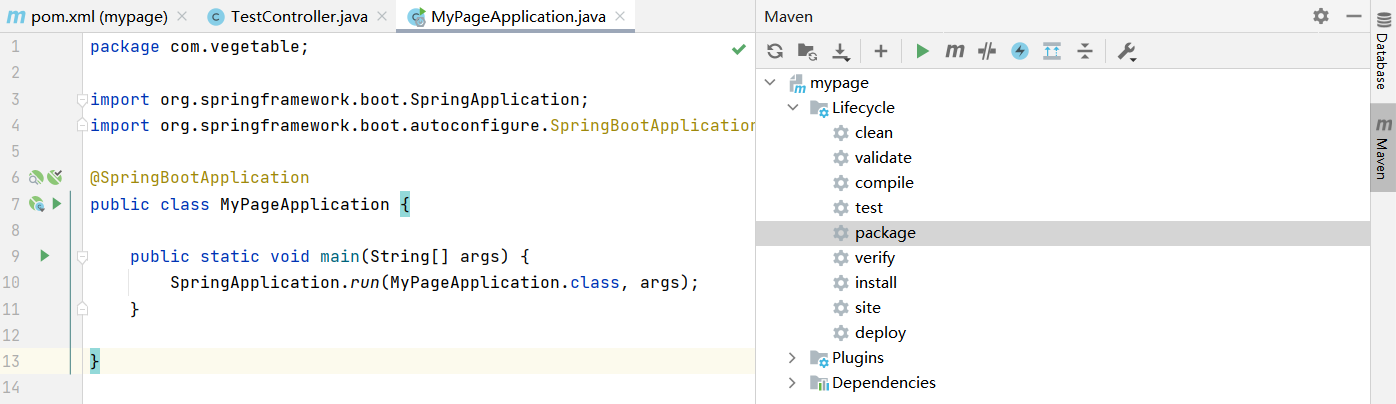Click the green inspection checkmark in editor
Image resolution: width=1396 pixels, height=404 pixels.
(738, 48)
